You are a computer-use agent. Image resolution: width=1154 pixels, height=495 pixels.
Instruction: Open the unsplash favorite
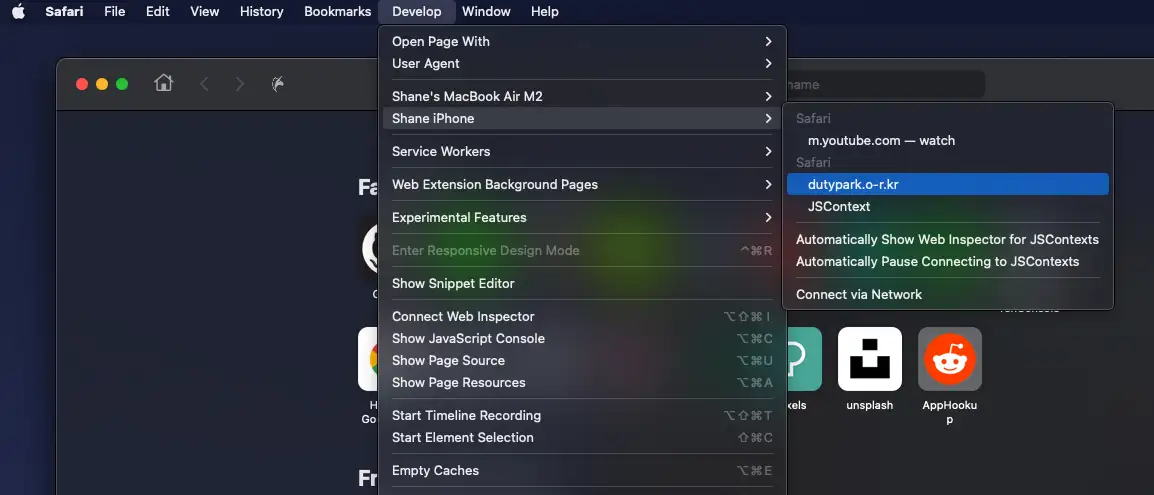tap(870, 359)
